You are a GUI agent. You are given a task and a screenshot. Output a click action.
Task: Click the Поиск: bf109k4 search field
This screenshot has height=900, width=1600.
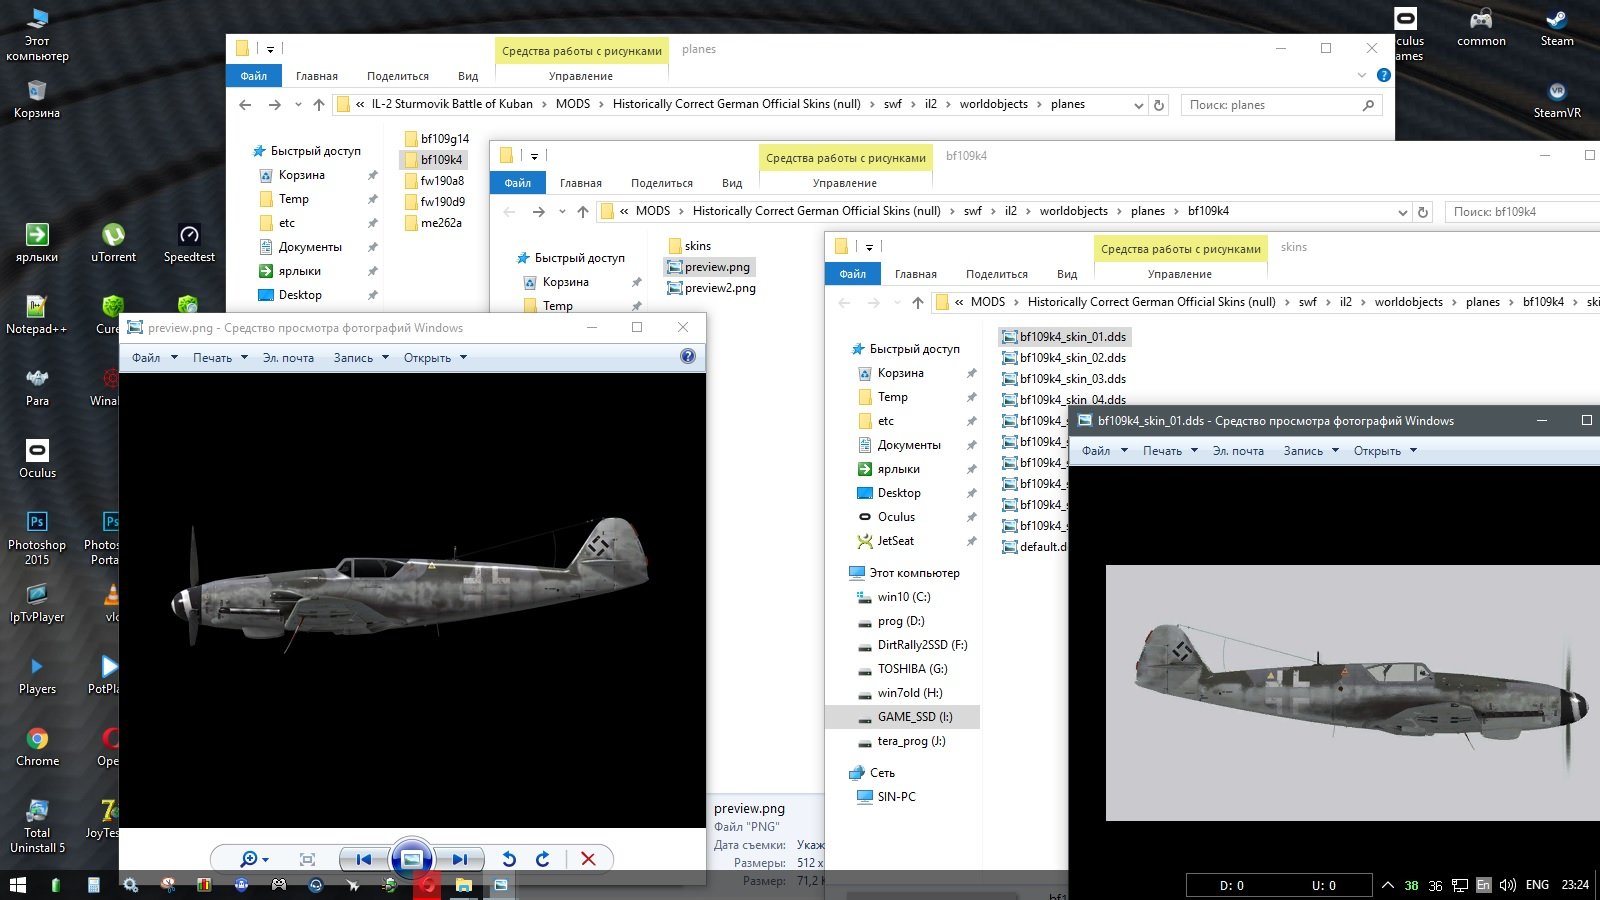[x=1522, y=212]
